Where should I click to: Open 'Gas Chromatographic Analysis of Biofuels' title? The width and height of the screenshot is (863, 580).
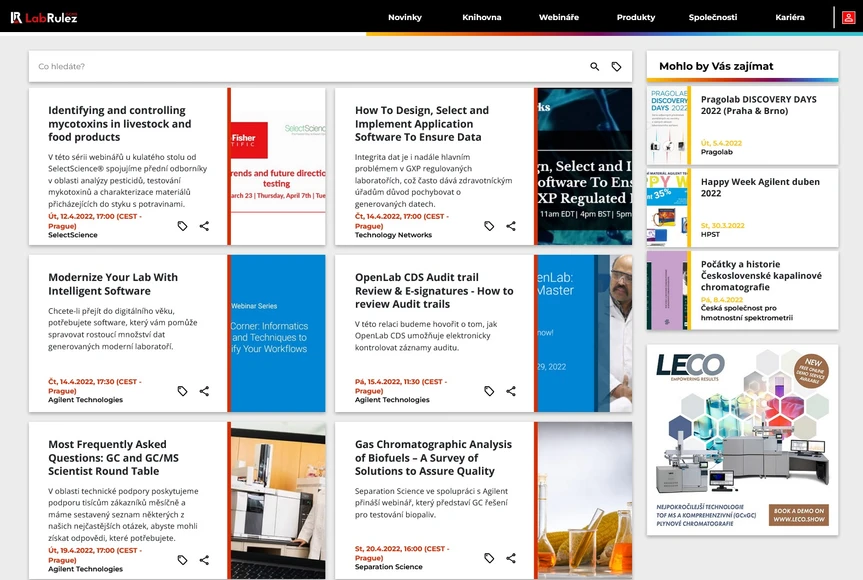tap(433, 458)
